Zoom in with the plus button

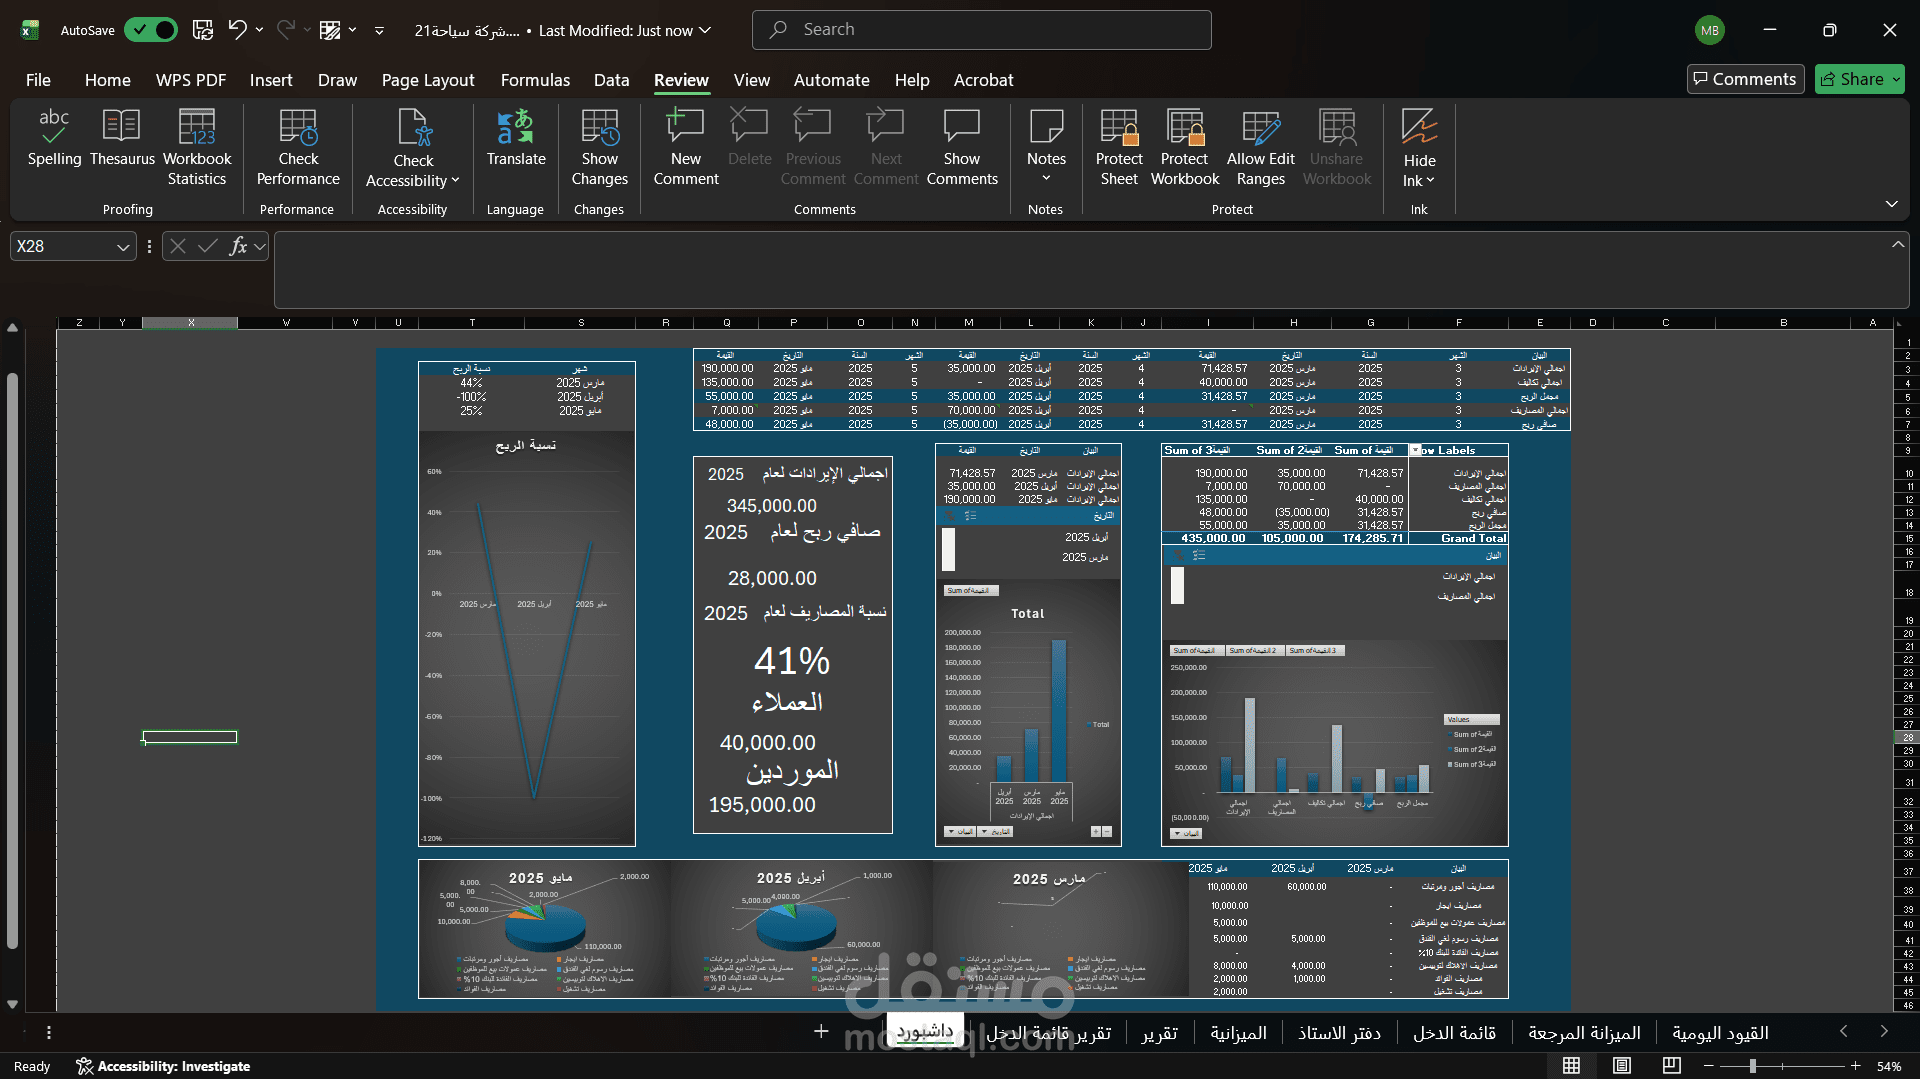tap(1856, 1066)
